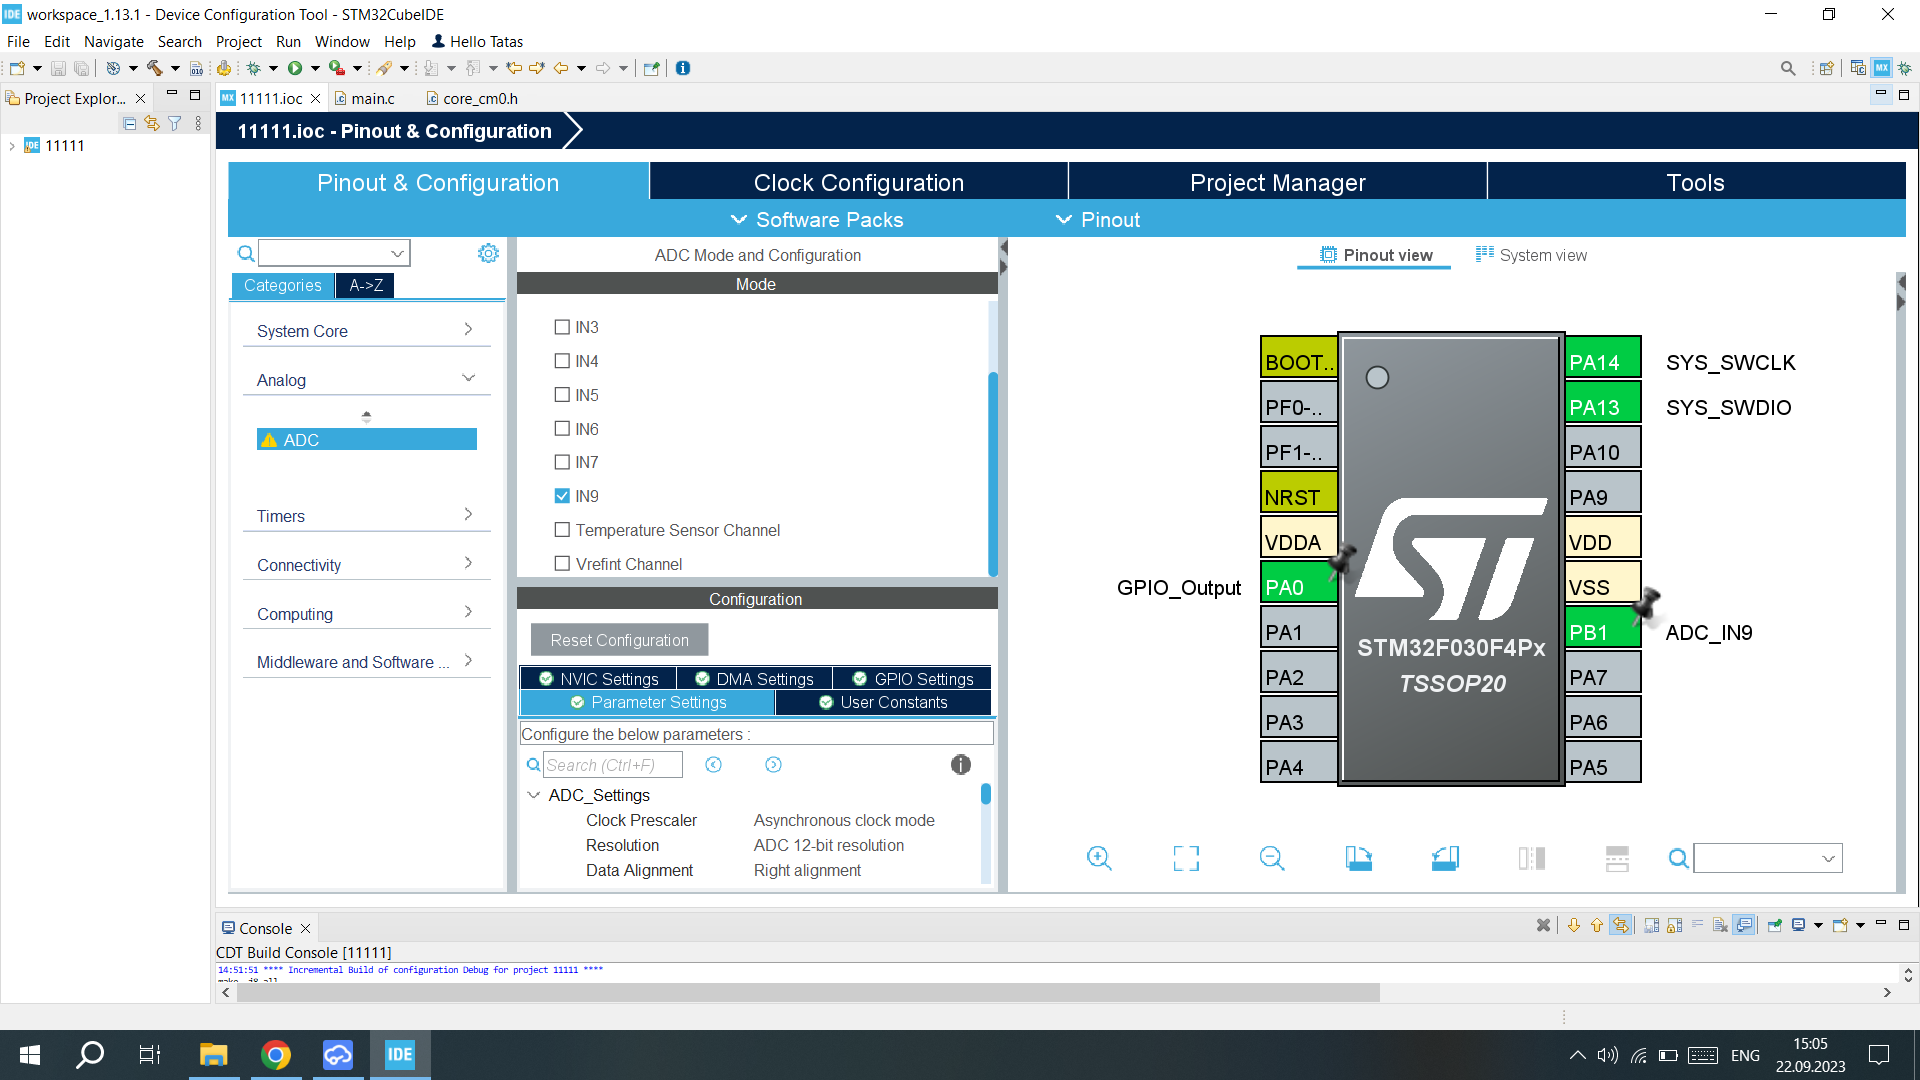Enable the Temperature Sensor Channel
This screenshot has height=1080, width=1920.
(x=562, y=529)
